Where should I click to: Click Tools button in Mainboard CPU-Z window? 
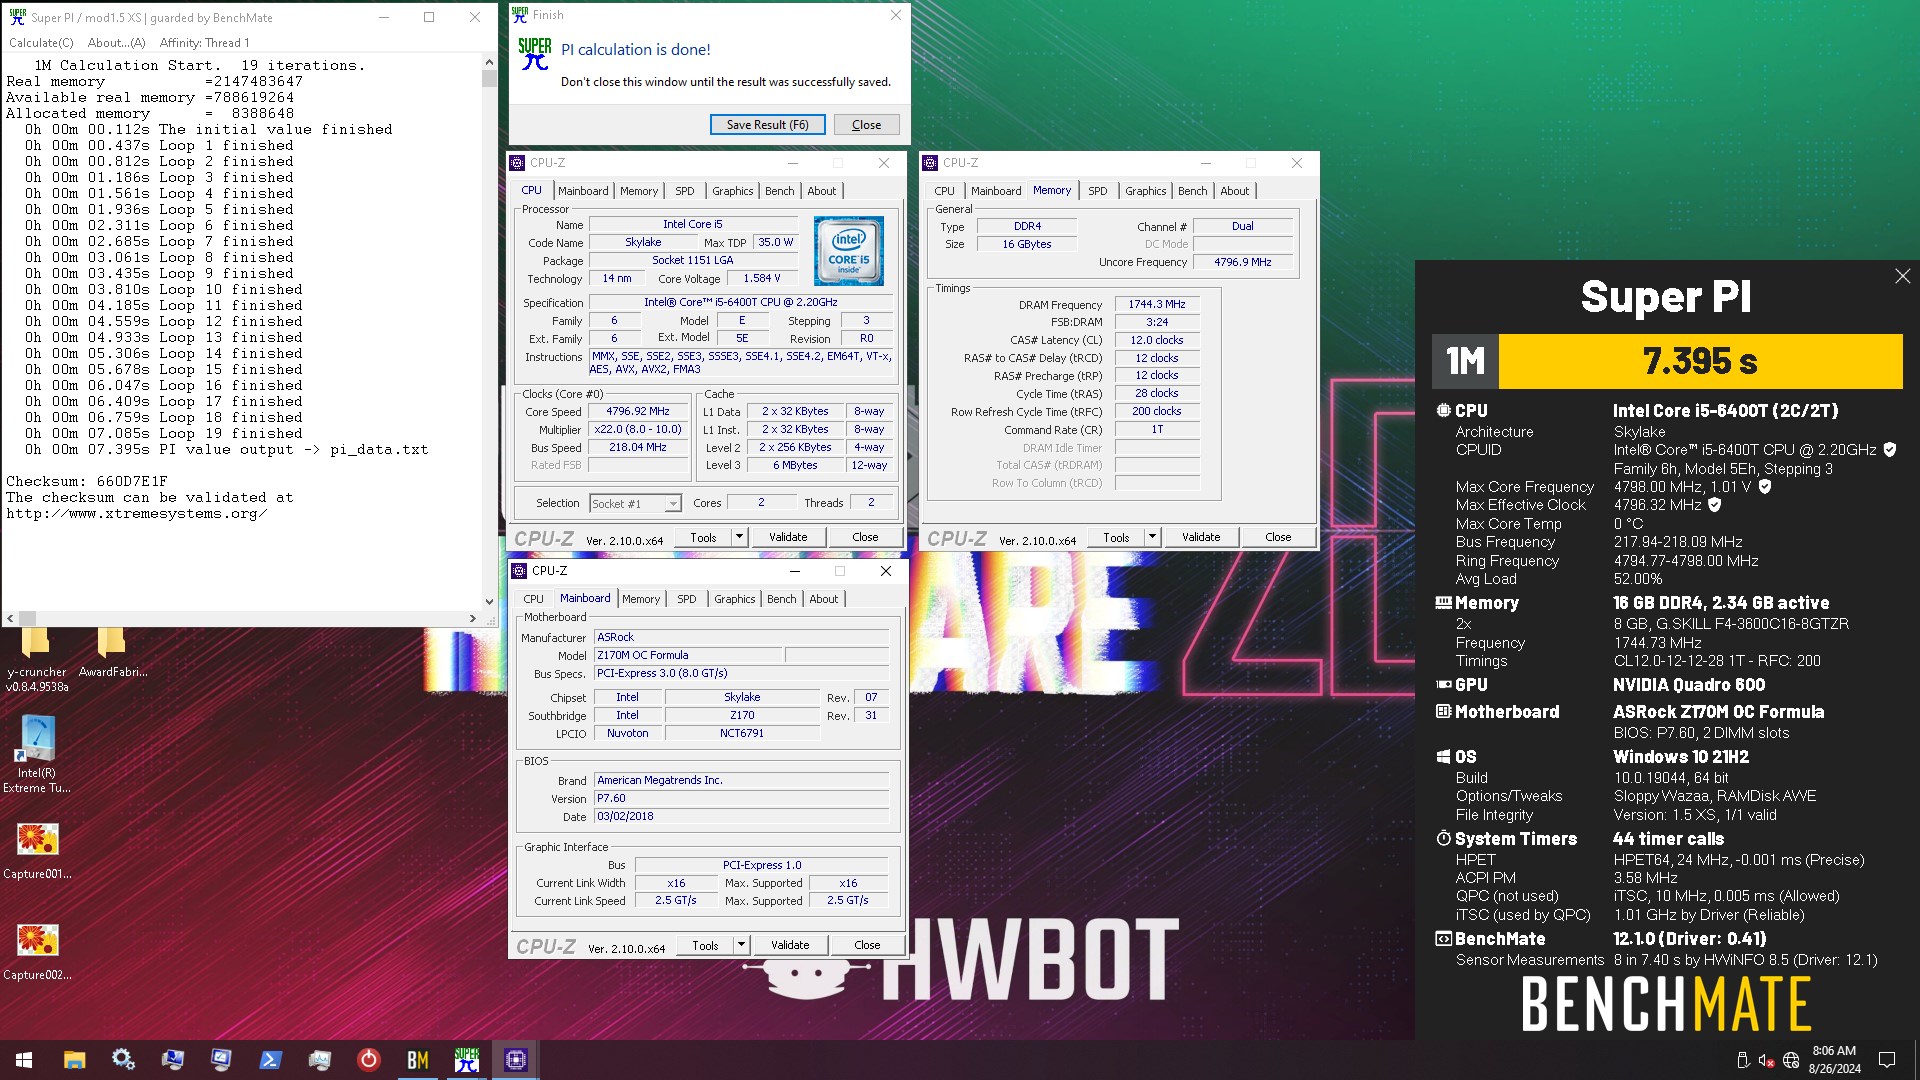(705, 945)
